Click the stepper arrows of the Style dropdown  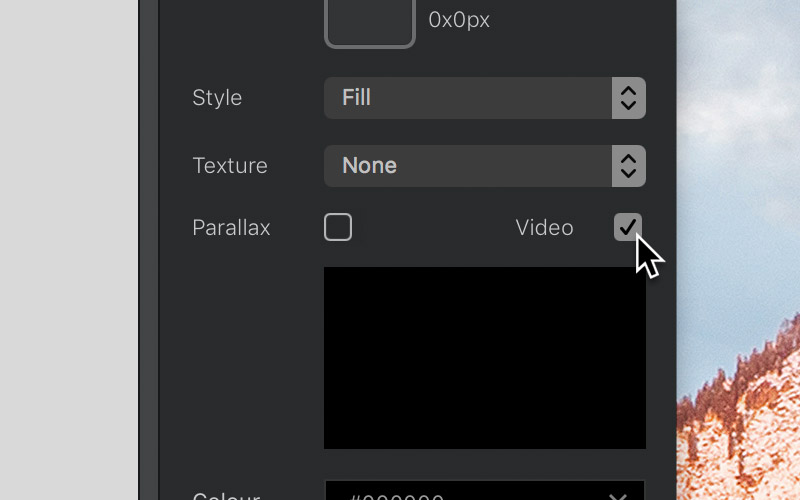(629, 98)
